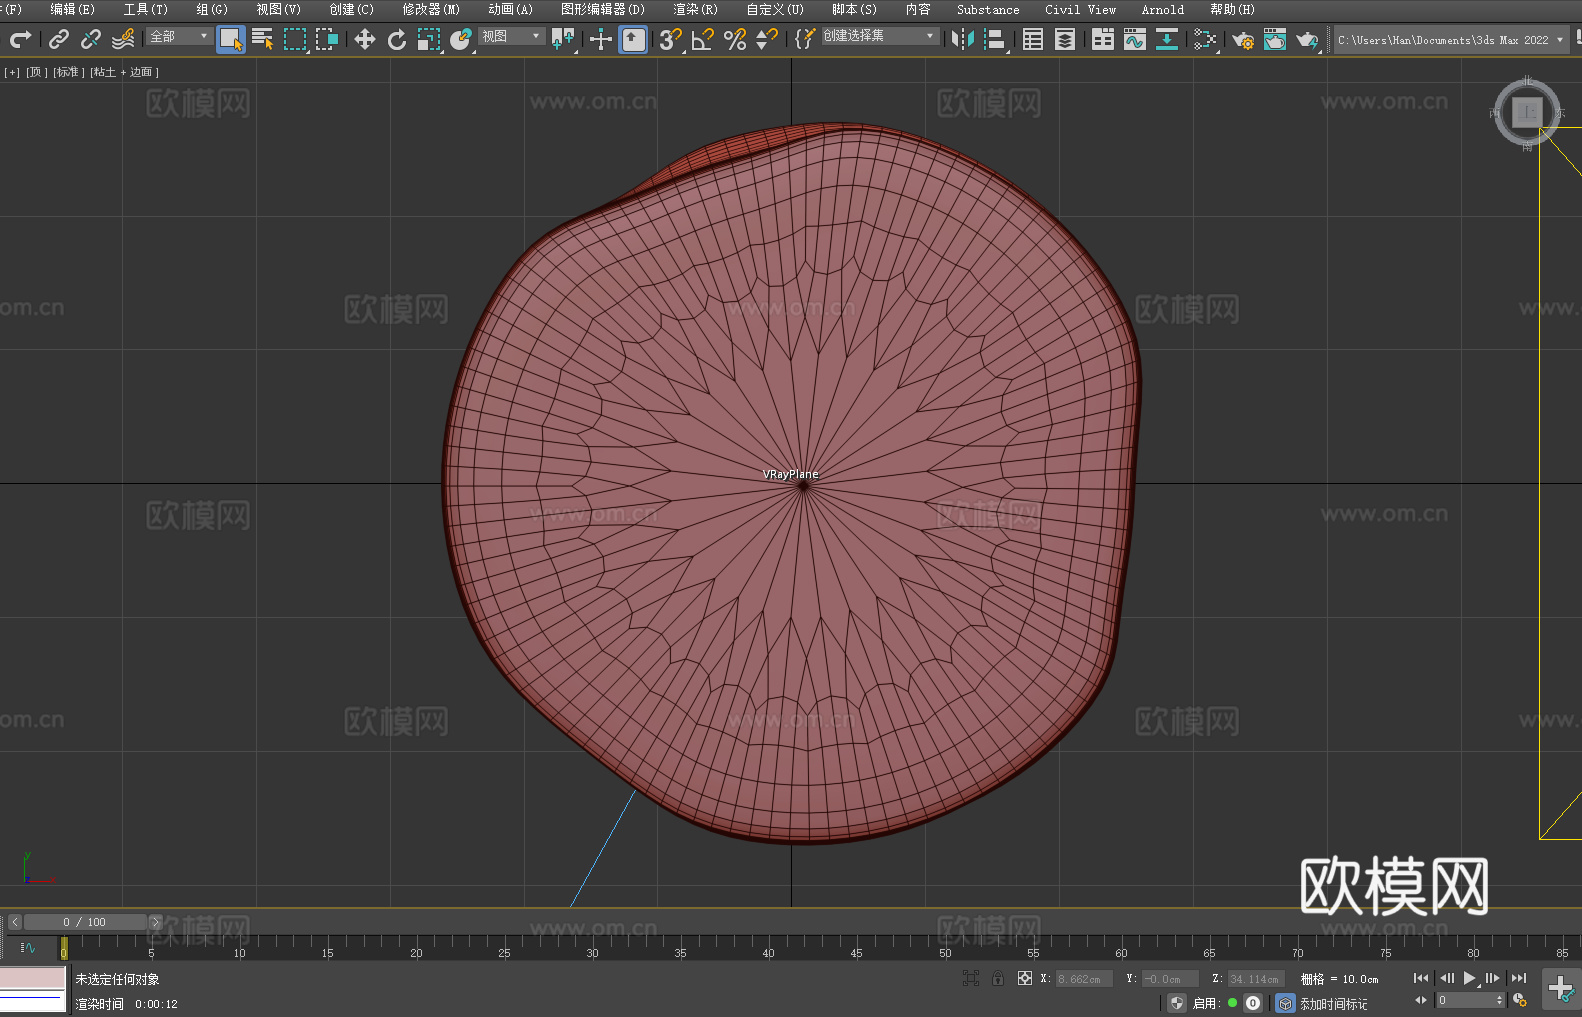Open the 修改器(M) menu
The image size is (1582, 1017).
click(431, 9)
